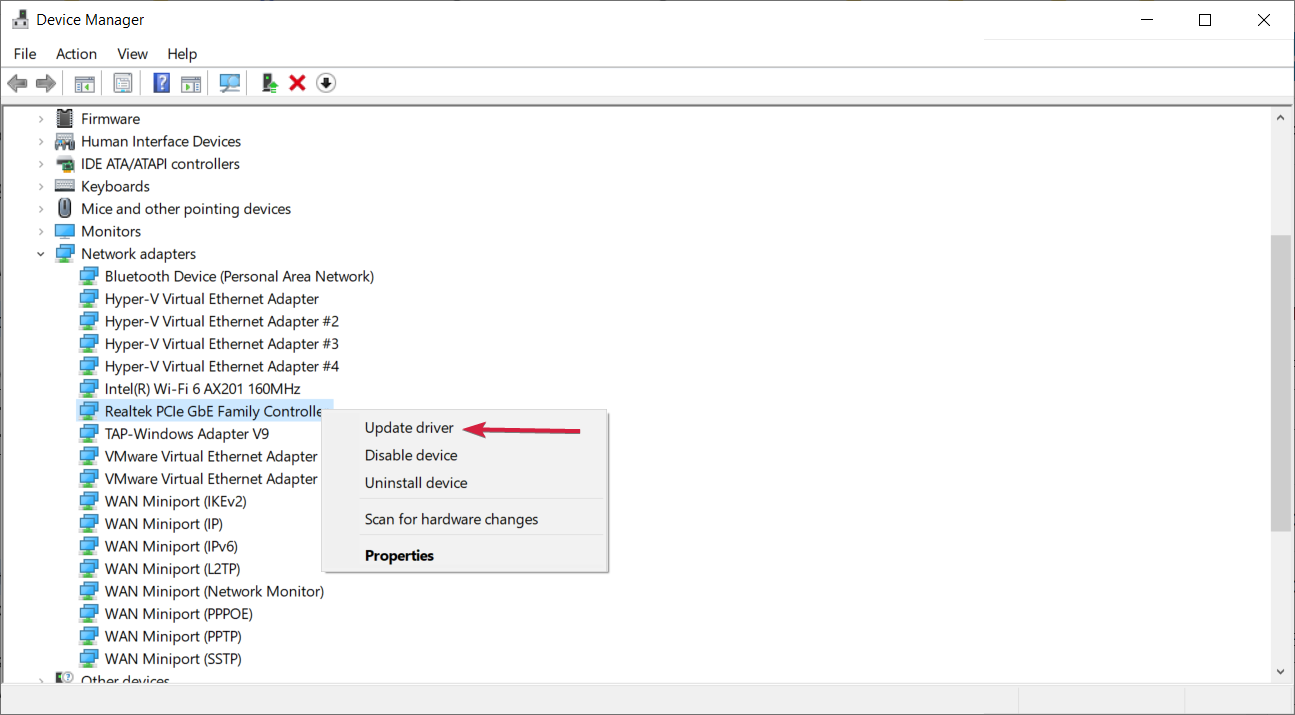
Task: Click the IDE ATA/ATAPI controllers icon
Action: point(65,164)
